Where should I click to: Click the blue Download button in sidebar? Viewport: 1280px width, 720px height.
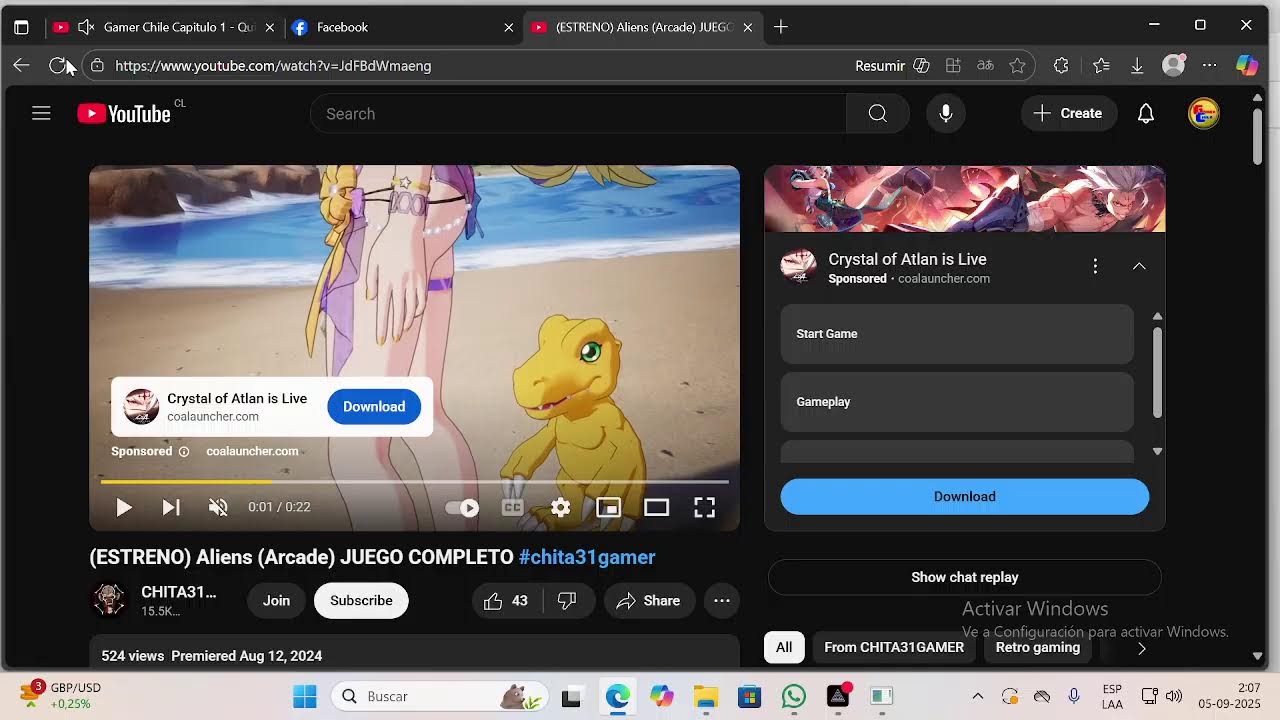[x=965, y=497]
